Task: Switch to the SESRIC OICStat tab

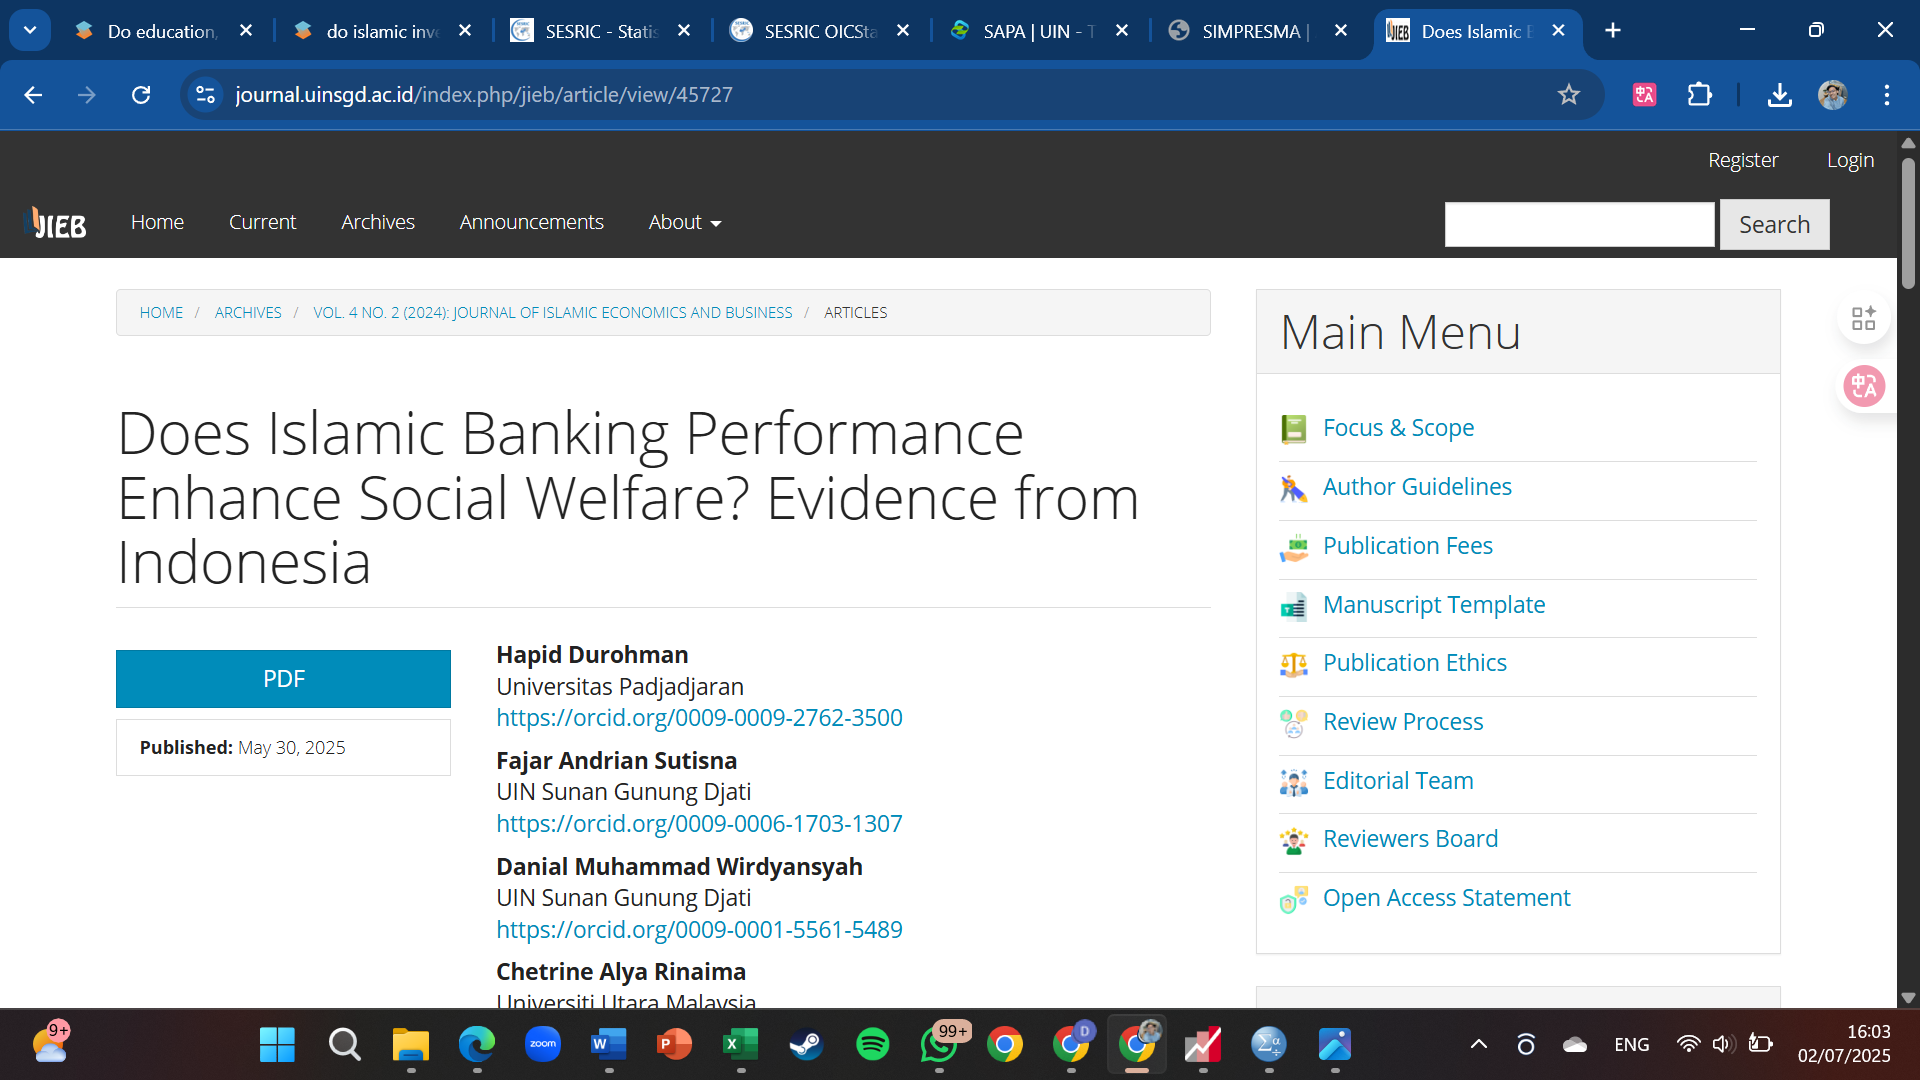Action: 820,31
